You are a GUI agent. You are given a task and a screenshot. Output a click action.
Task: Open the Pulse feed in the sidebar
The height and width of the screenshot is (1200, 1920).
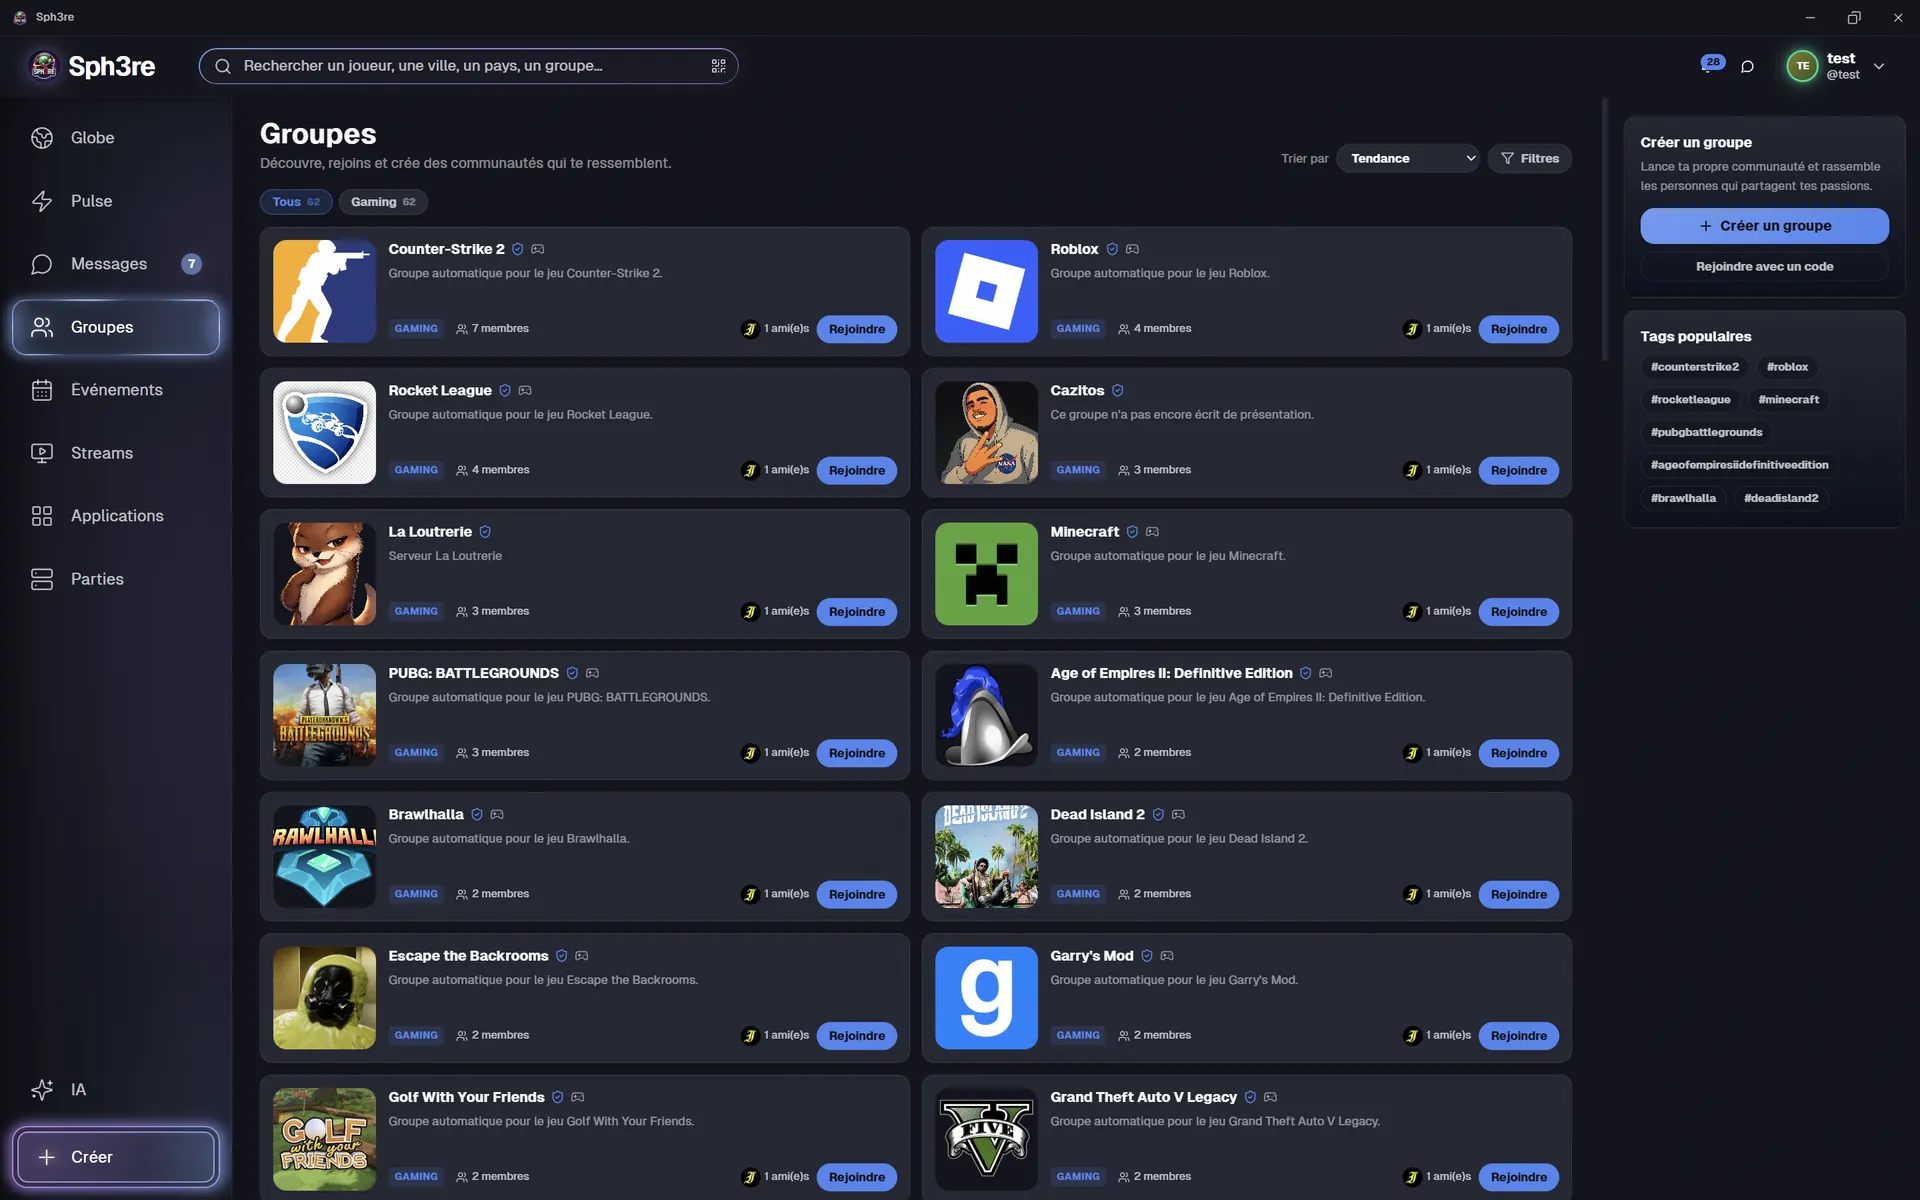(x=115, y=201)
